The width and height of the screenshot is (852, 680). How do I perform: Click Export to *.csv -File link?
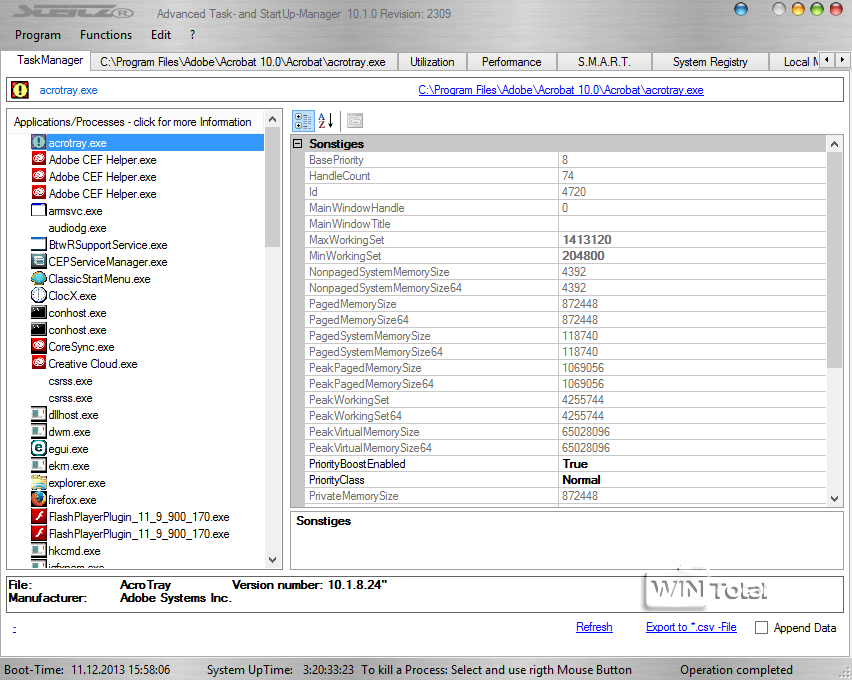tap(691, 627)
